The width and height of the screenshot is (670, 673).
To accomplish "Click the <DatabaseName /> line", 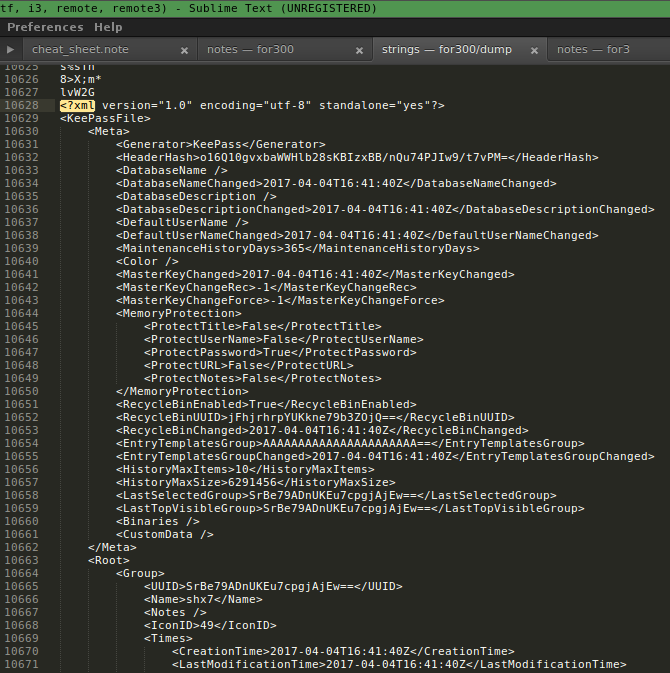I will click(172, 170).
